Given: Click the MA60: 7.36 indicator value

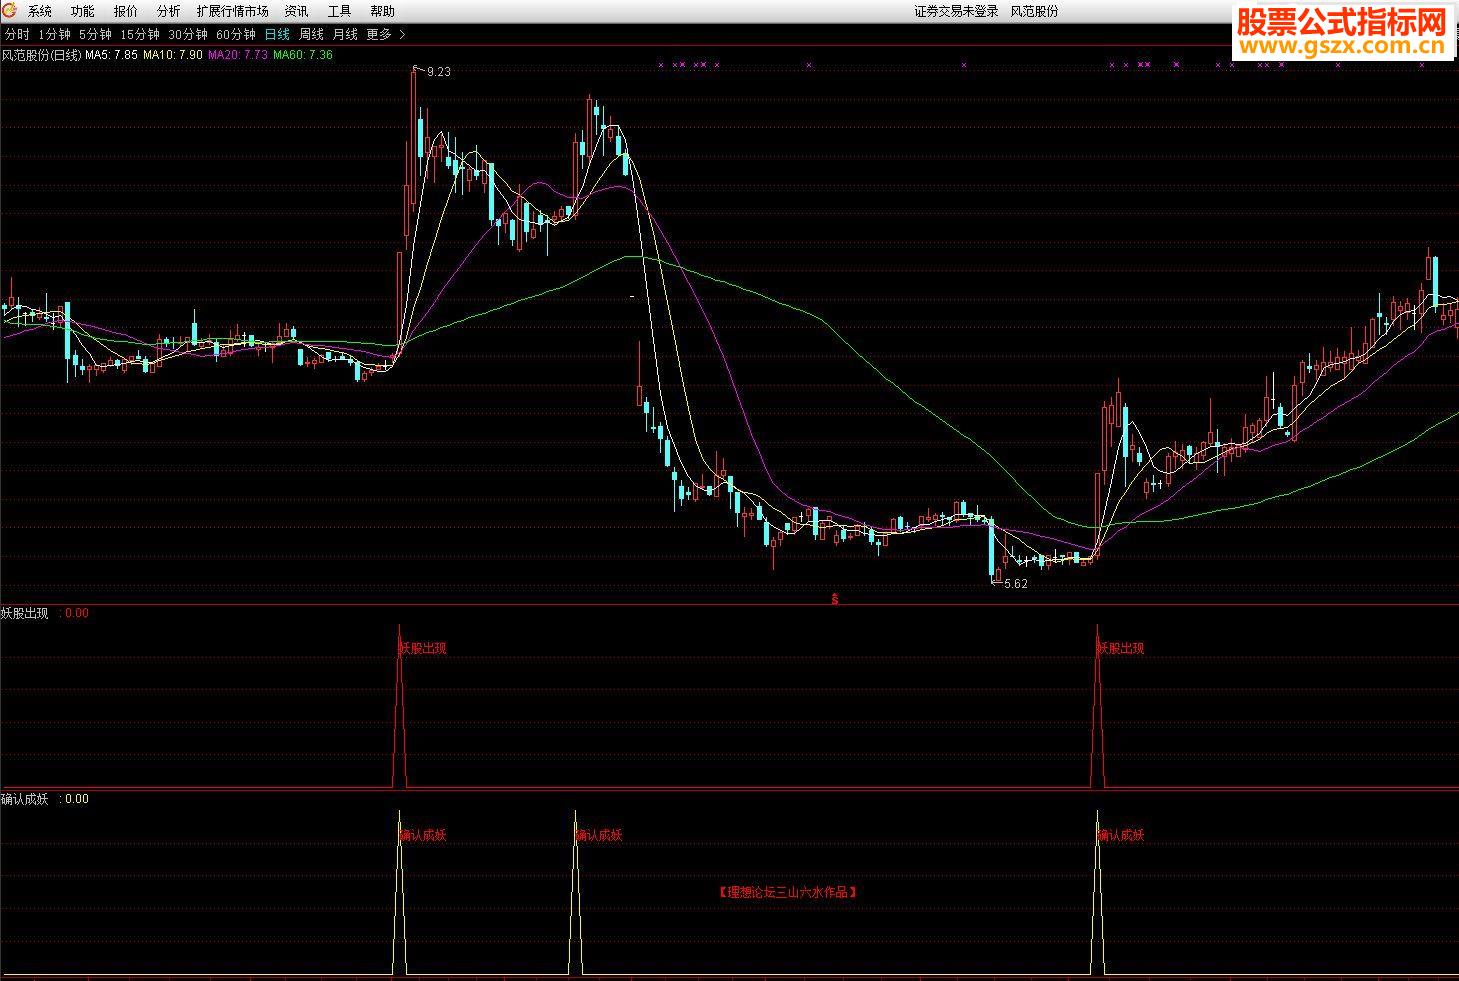Looking at the screenshot, I should pos(303,55).
